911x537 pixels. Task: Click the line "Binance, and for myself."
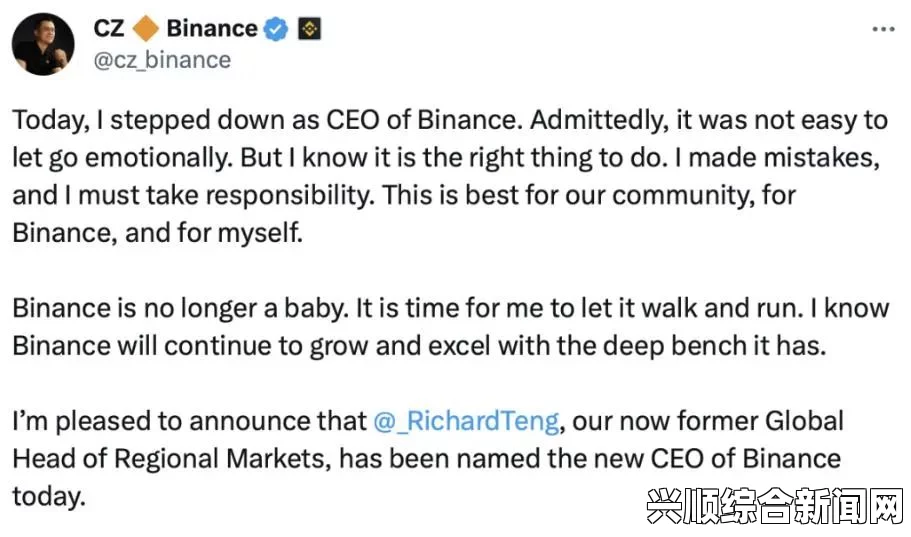click(157, 233)
